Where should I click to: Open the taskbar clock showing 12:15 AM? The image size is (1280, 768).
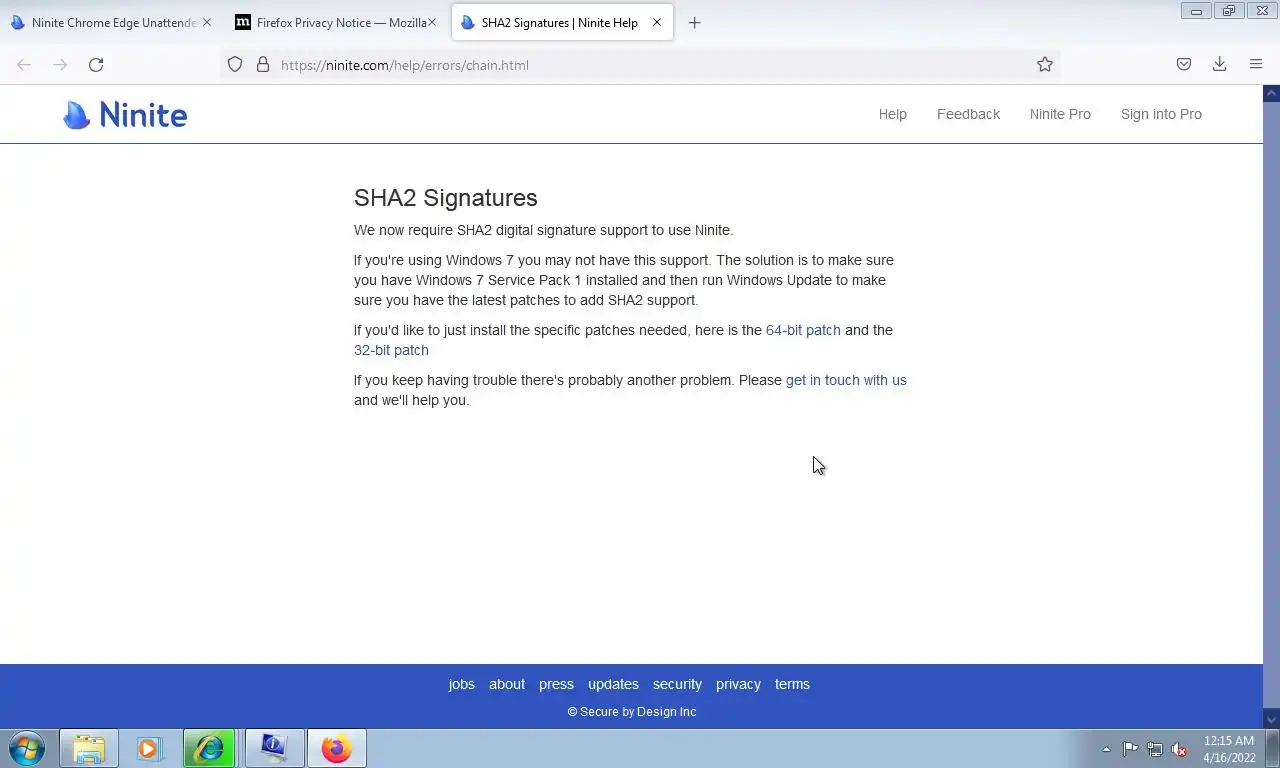pyautogui.click(x=1229, y=749)
